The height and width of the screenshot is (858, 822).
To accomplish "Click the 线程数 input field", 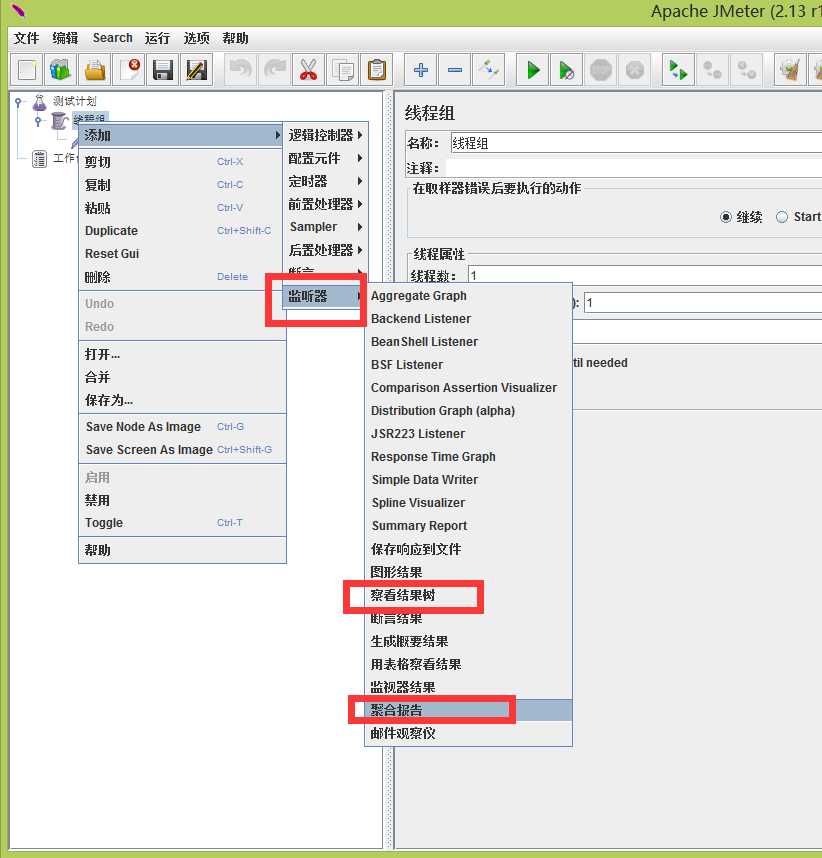I will 645,276.
